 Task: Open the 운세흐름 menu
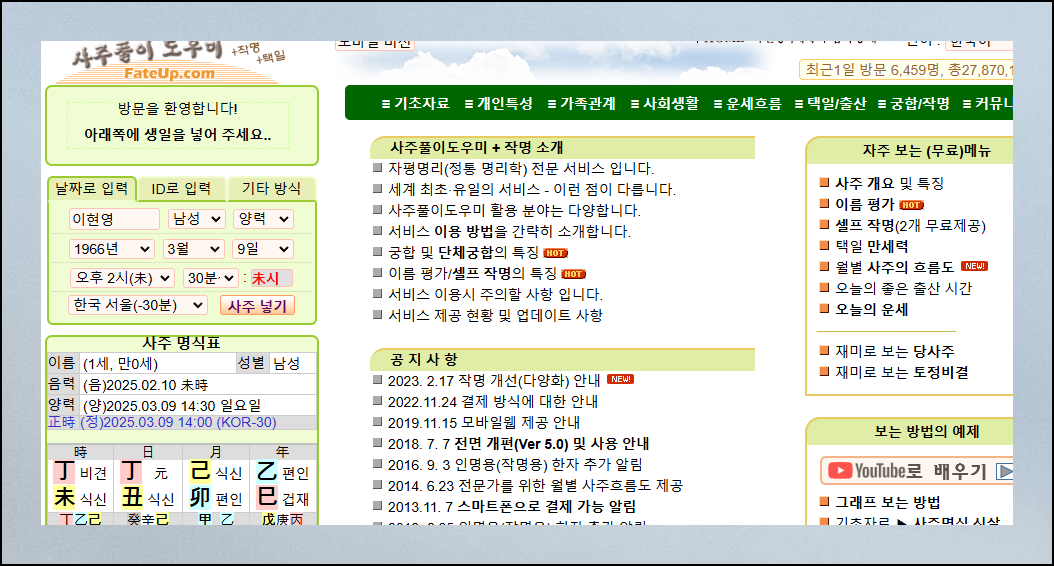pos(747,104)
